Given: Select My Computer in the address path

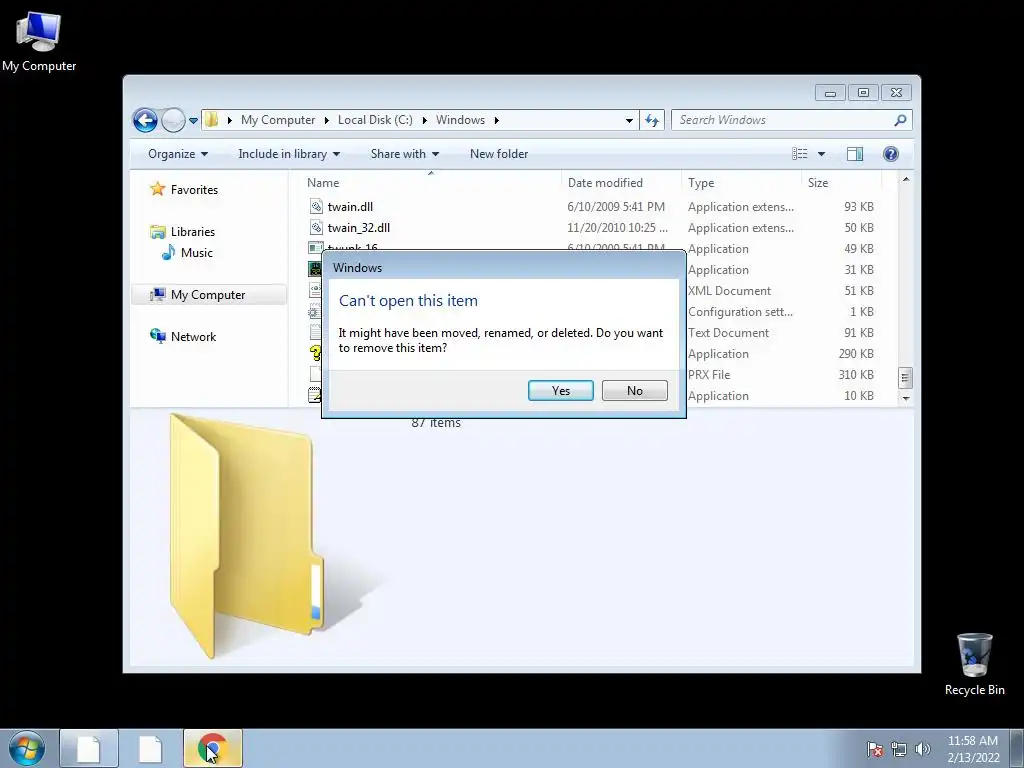Looking at the screenshot, I should click(278, 120).
